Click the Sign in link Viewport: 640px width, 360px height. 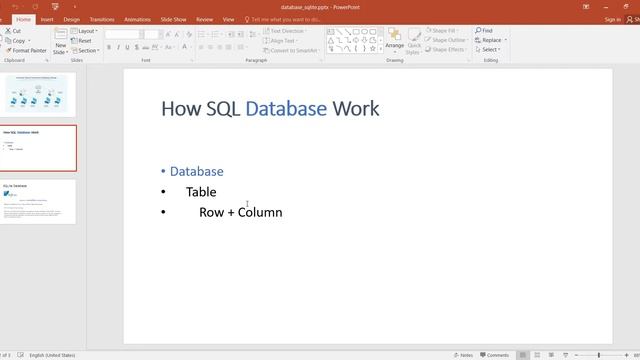[x=613, y=20]
